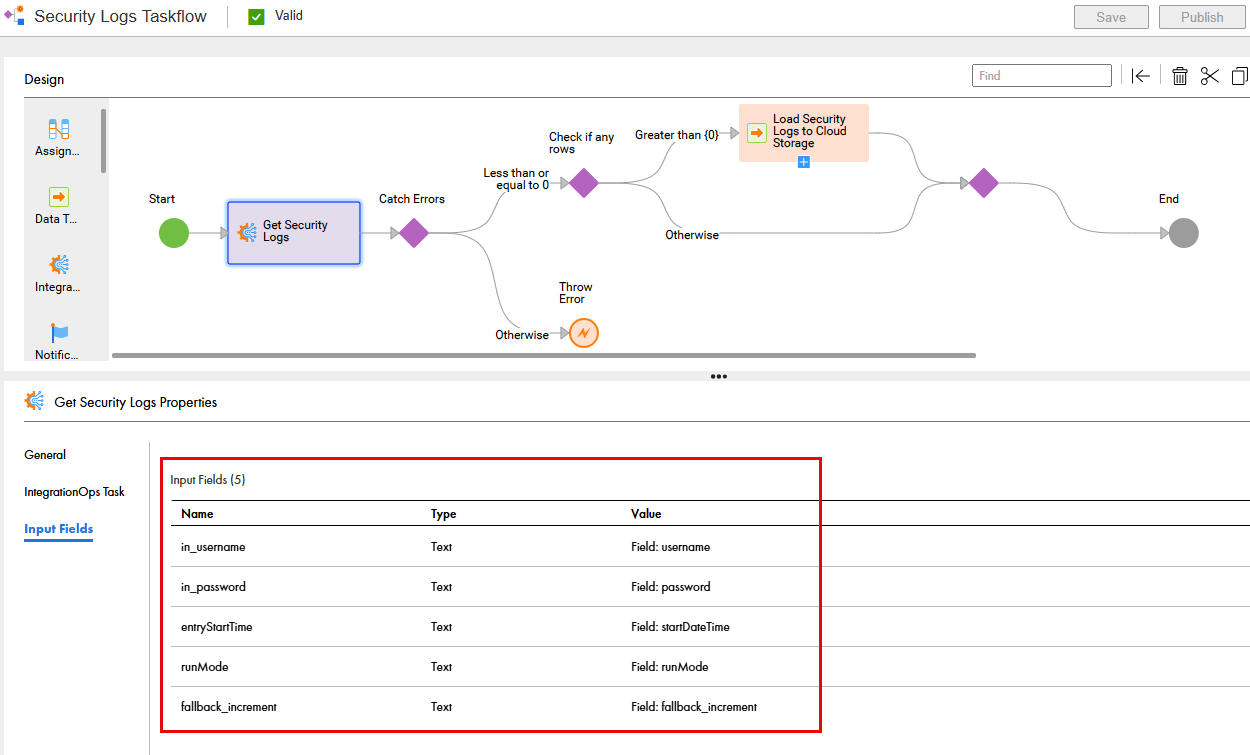The height and width of the screenshot is (755, 1250).
Task: Click the Input Fields (5) heading
Action: pyautogui.click(x=208, y=480)
